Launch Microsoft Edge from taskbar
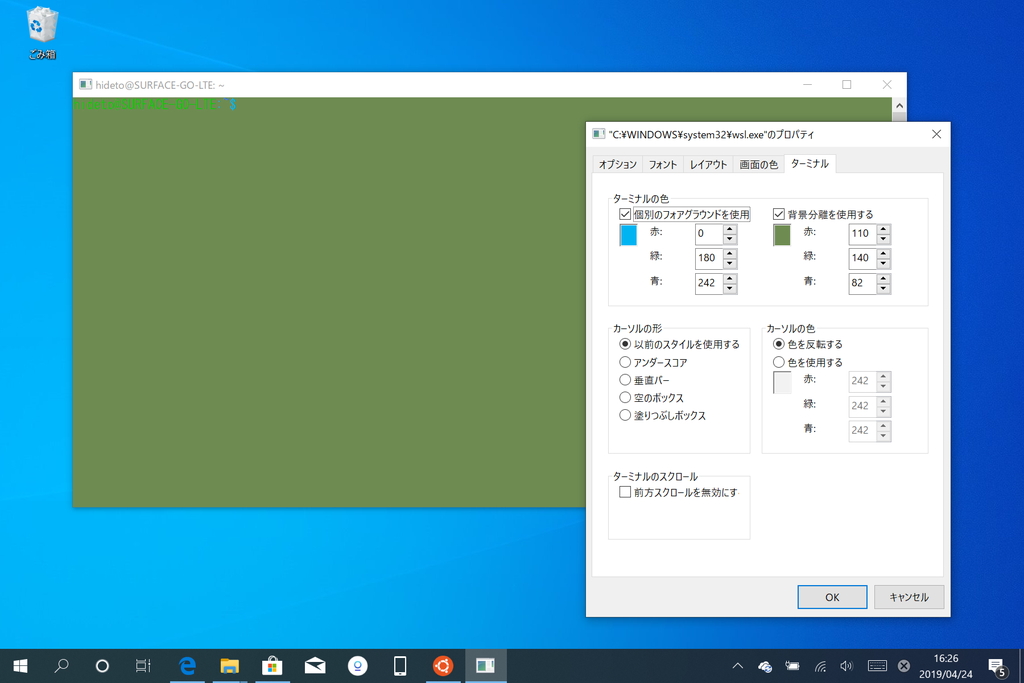The height and width of the screenshot is (683, 1024). click(187, 665)
